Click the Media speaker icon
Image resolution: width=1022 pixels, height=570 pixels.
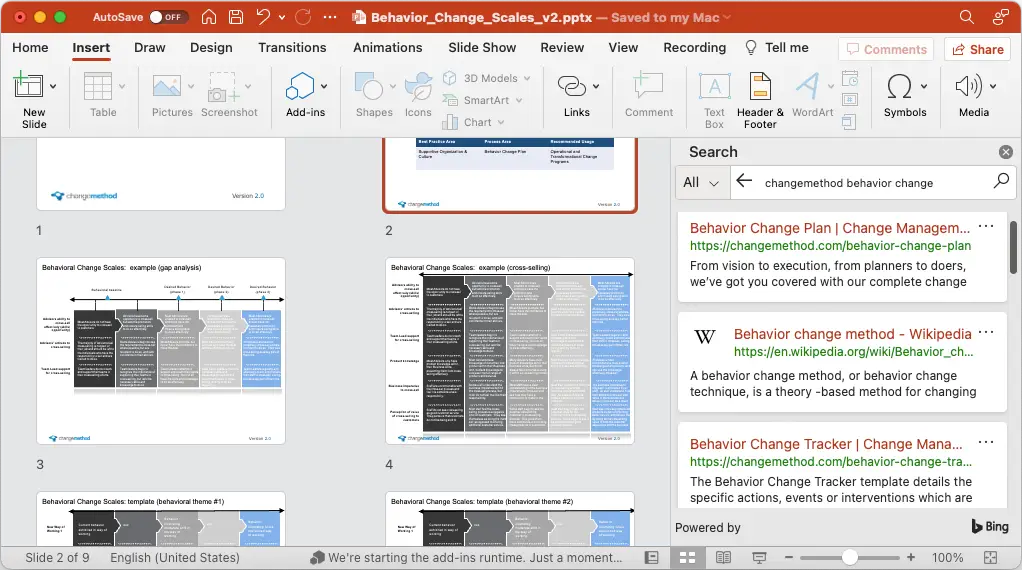pyautogui.click(x=969, y=86)
